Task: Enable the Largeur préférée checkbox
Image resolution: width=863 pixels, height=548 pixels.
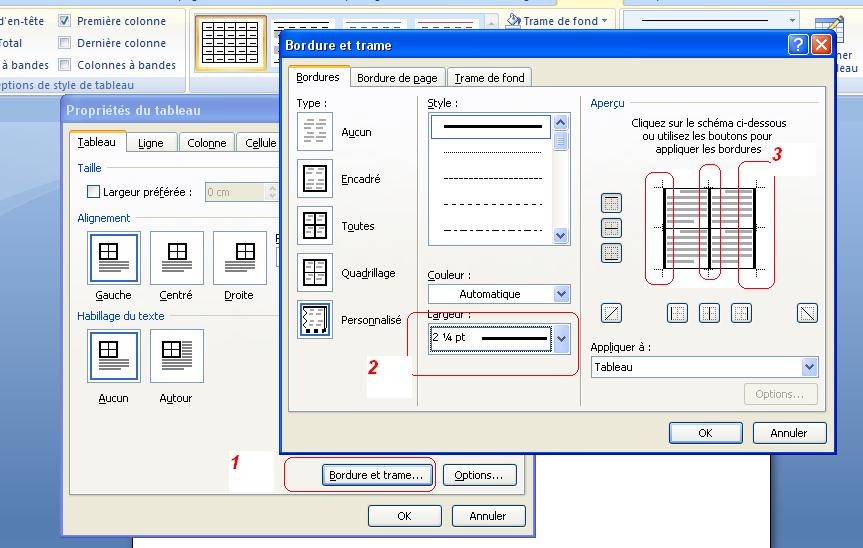Action: pyautogui.click(x=94, y=192)
